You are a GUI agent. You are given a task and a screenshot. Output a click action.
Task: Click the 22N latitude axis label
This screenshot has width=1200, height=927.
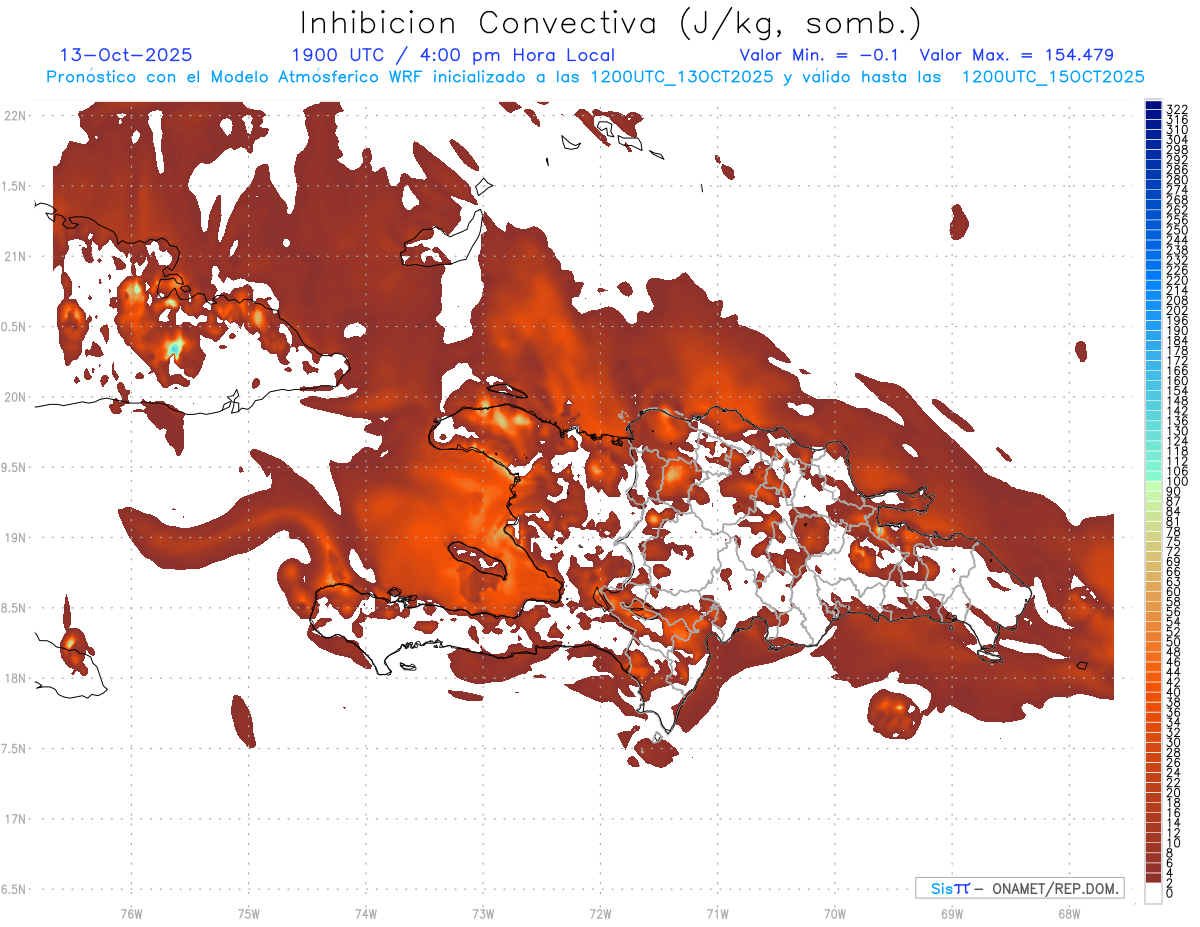(15, 116)
